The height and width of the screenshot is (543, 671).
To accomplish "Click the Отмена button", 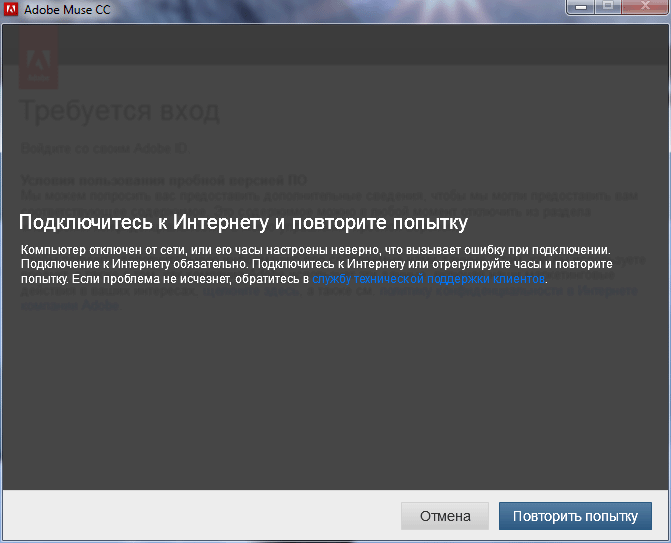I will pyautogui.click(x=445, y=516).
